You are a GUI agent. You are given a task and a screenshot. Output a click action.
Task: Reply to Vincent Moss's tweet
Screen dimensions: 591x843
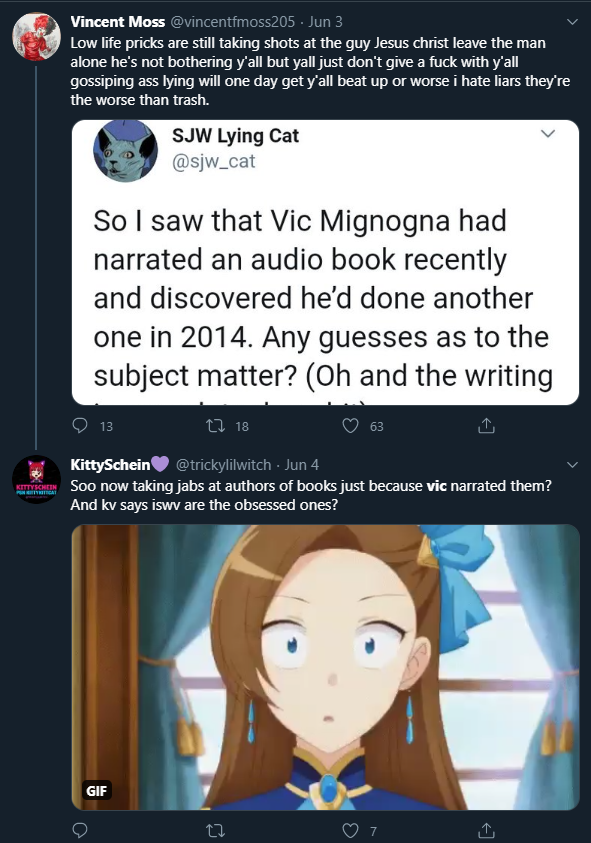coord(80,426)
